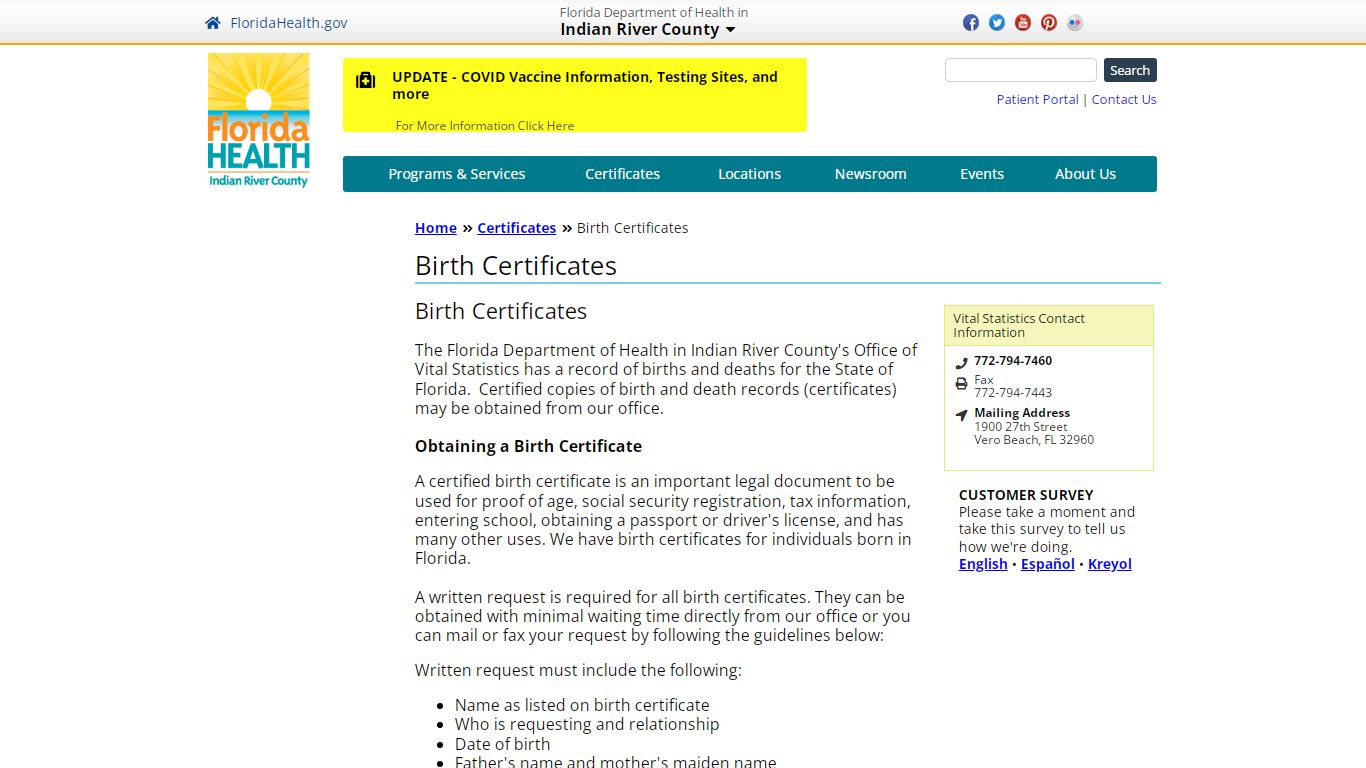
Task: Open the YouTube social icon
Action: 1023,23
